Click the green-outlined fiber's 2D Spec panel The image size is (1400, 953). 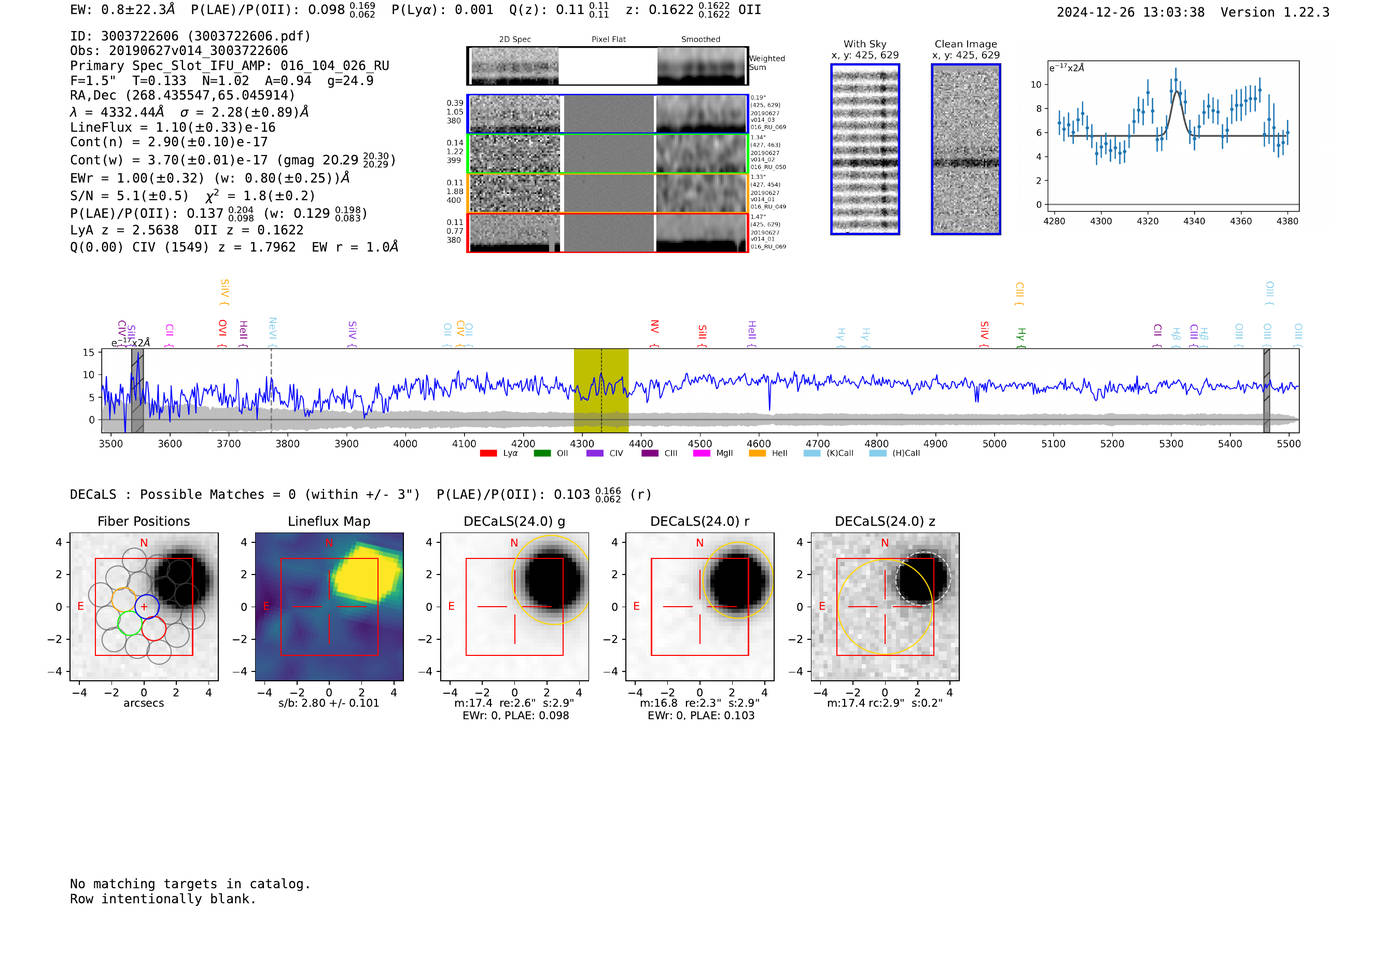click(514, 153)
